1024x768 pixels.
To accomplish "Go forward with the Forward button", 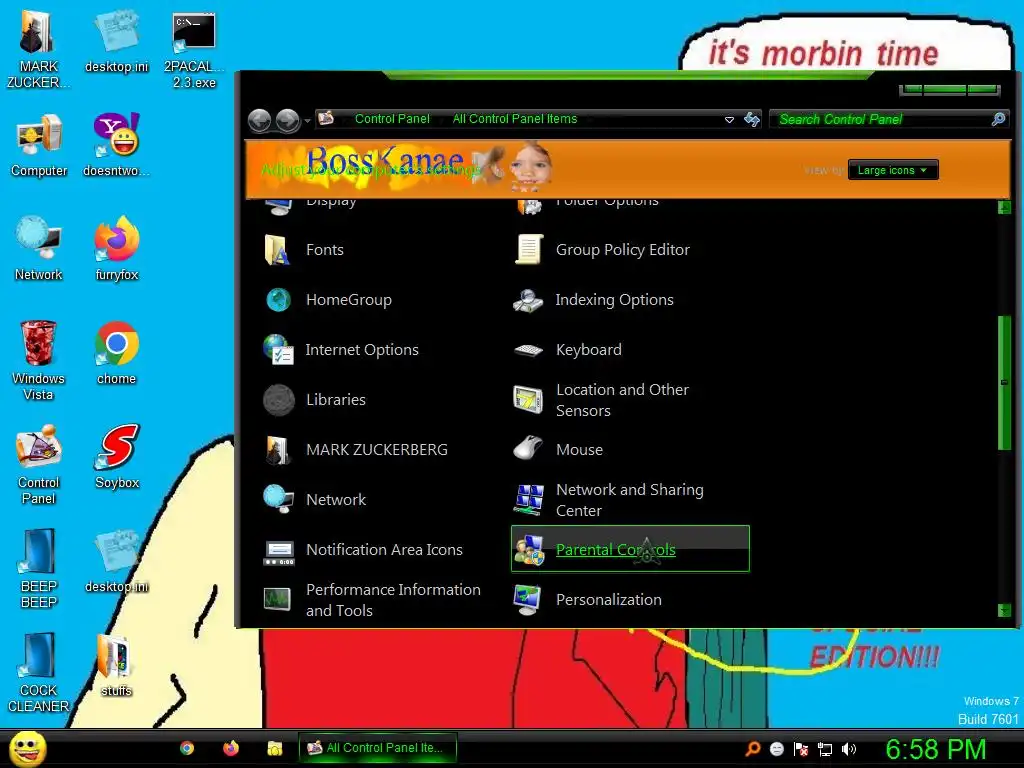I will click(x=287, y=120).
